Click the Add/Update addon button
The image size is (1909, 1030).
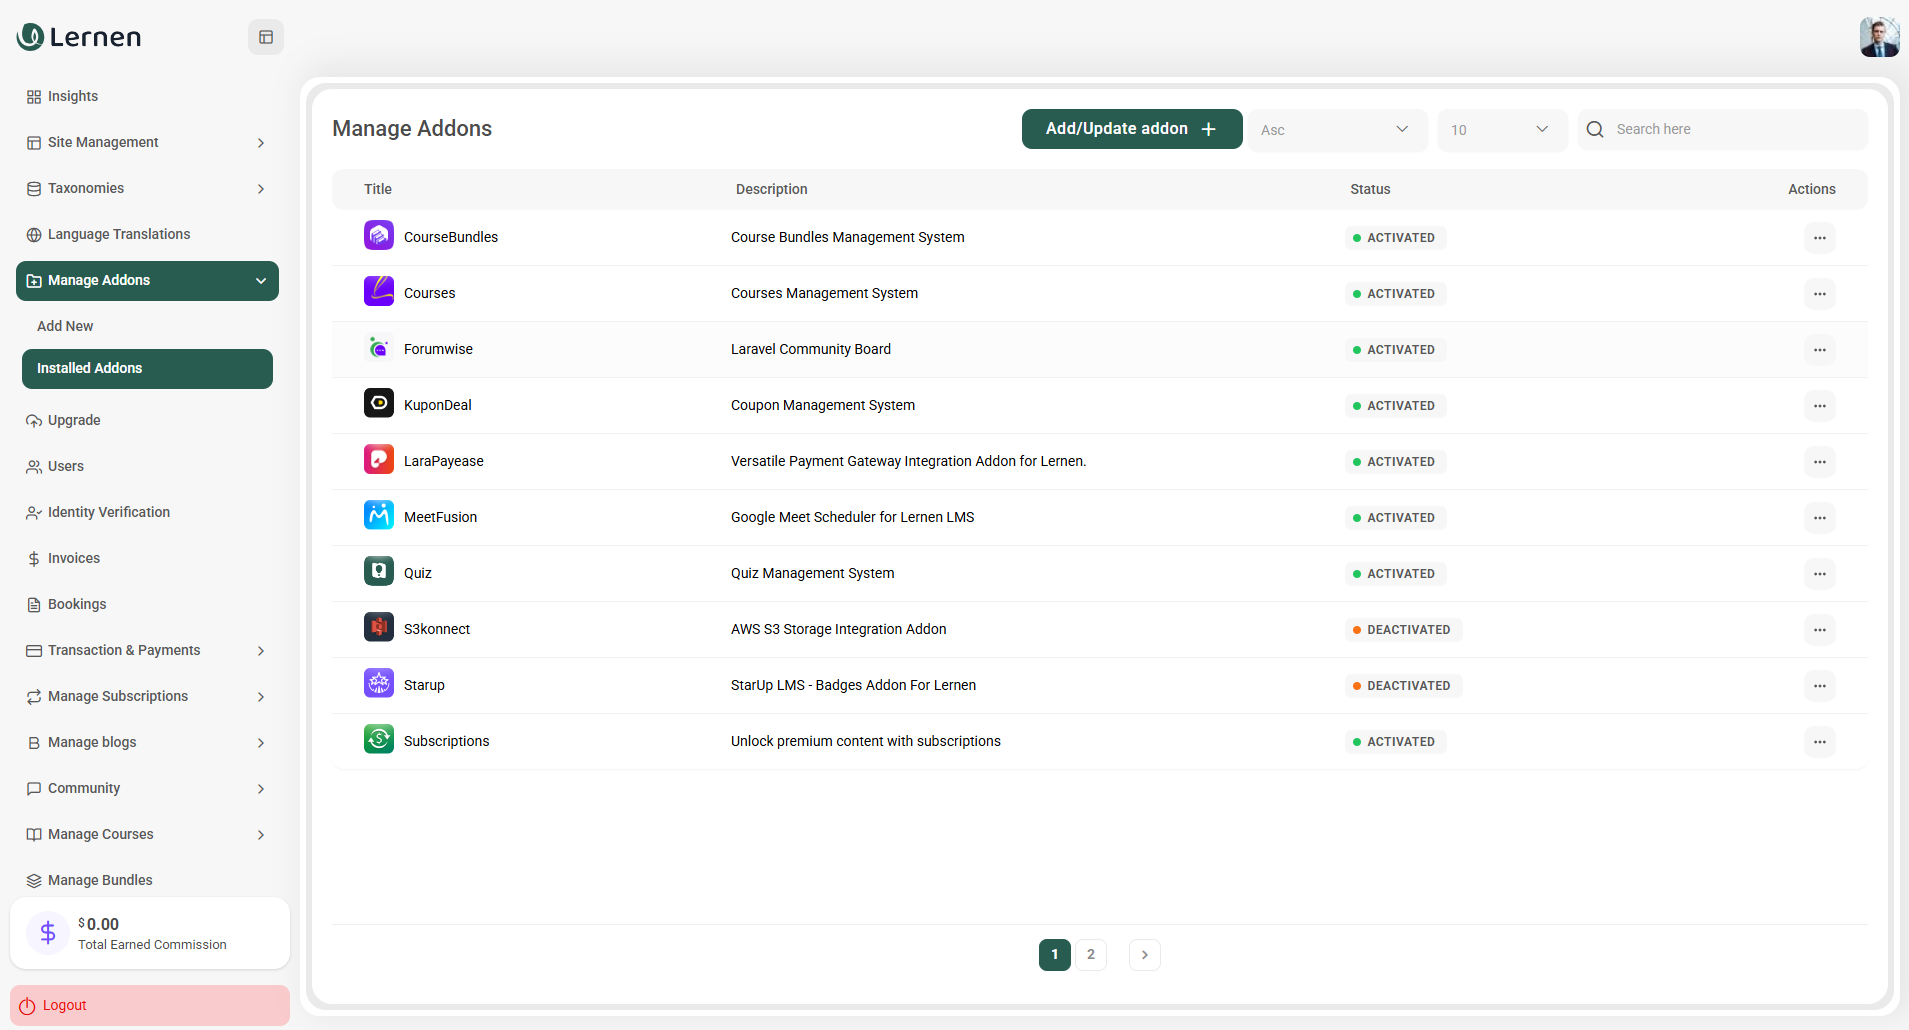coord(1130,128)
